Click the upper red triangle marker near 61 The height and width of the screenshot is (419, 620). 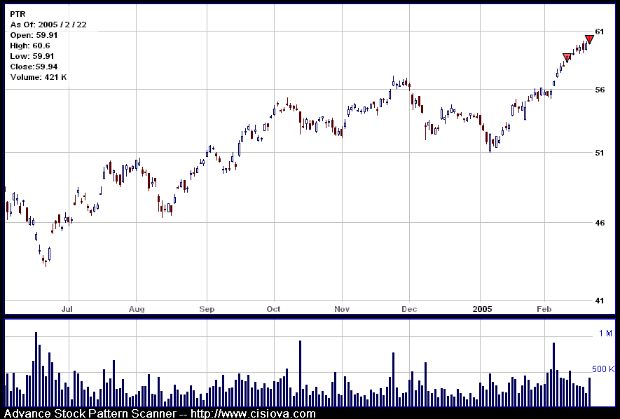coord(589,39)
